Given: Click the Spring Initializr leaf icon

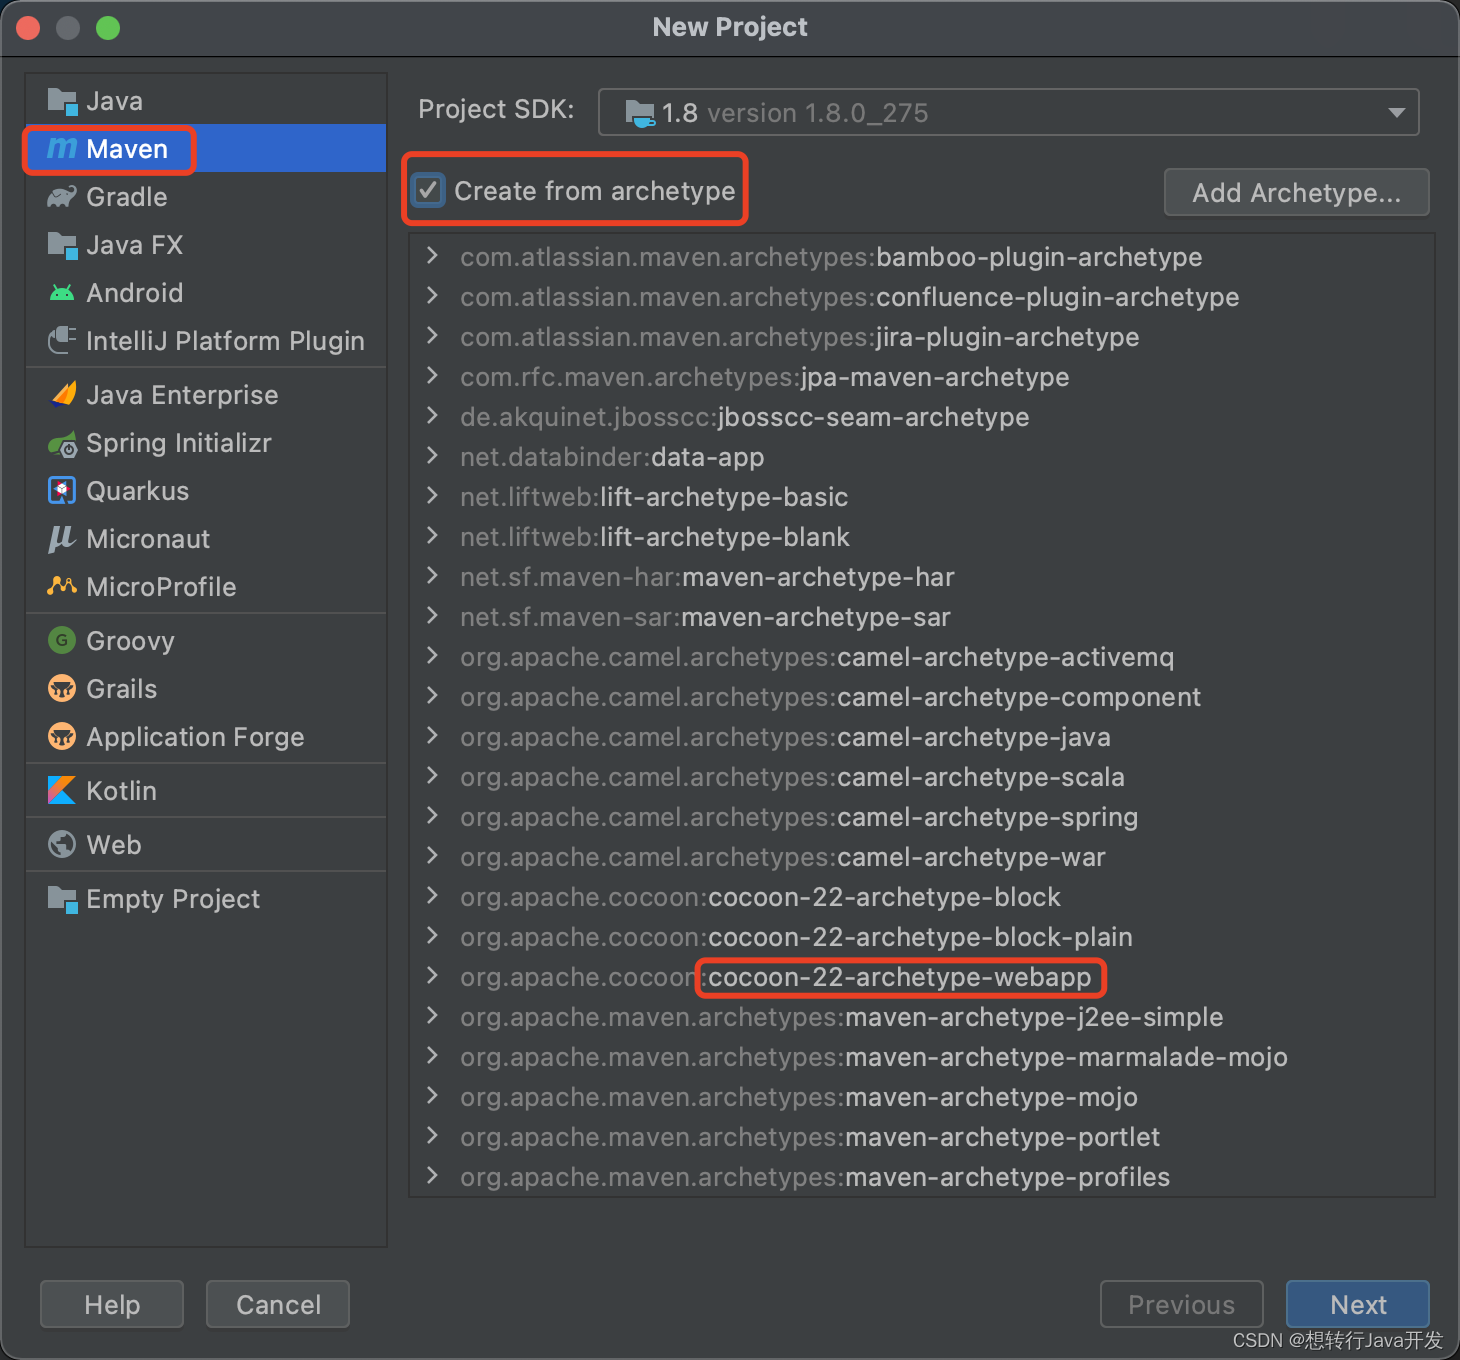Looking at the screenshot, I should tap(62, 443).
